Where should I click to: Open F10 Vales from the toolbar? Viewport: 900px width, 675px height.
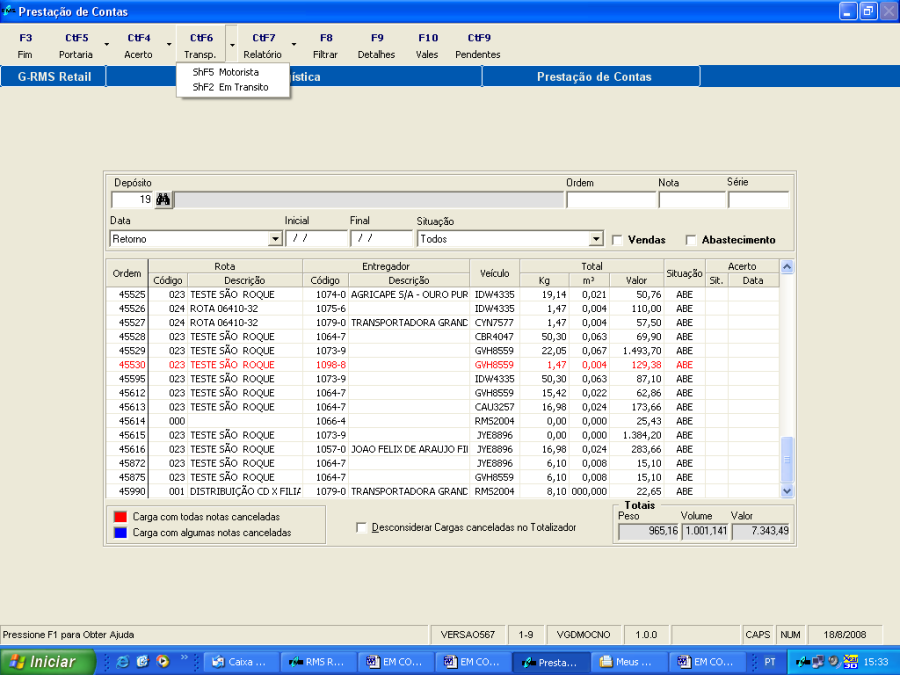click(427, 45)
